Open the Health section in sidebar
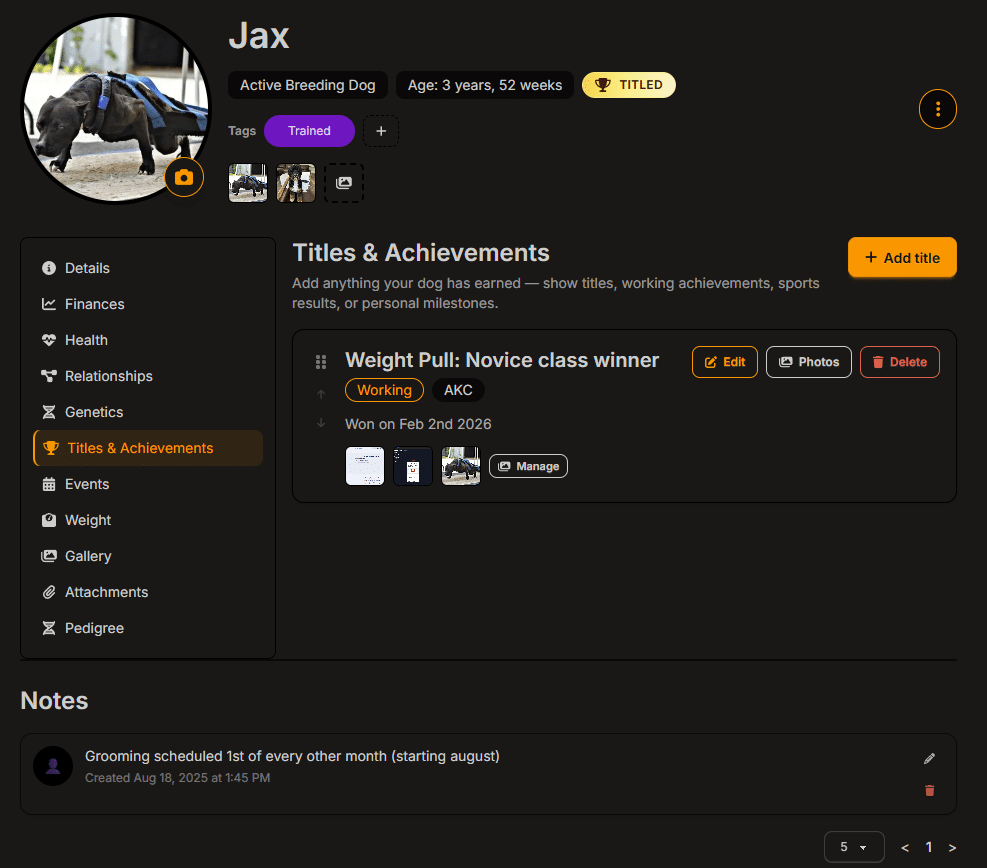Screen dimensions: 987x868 pyautogui.click(x=86, y=340)
